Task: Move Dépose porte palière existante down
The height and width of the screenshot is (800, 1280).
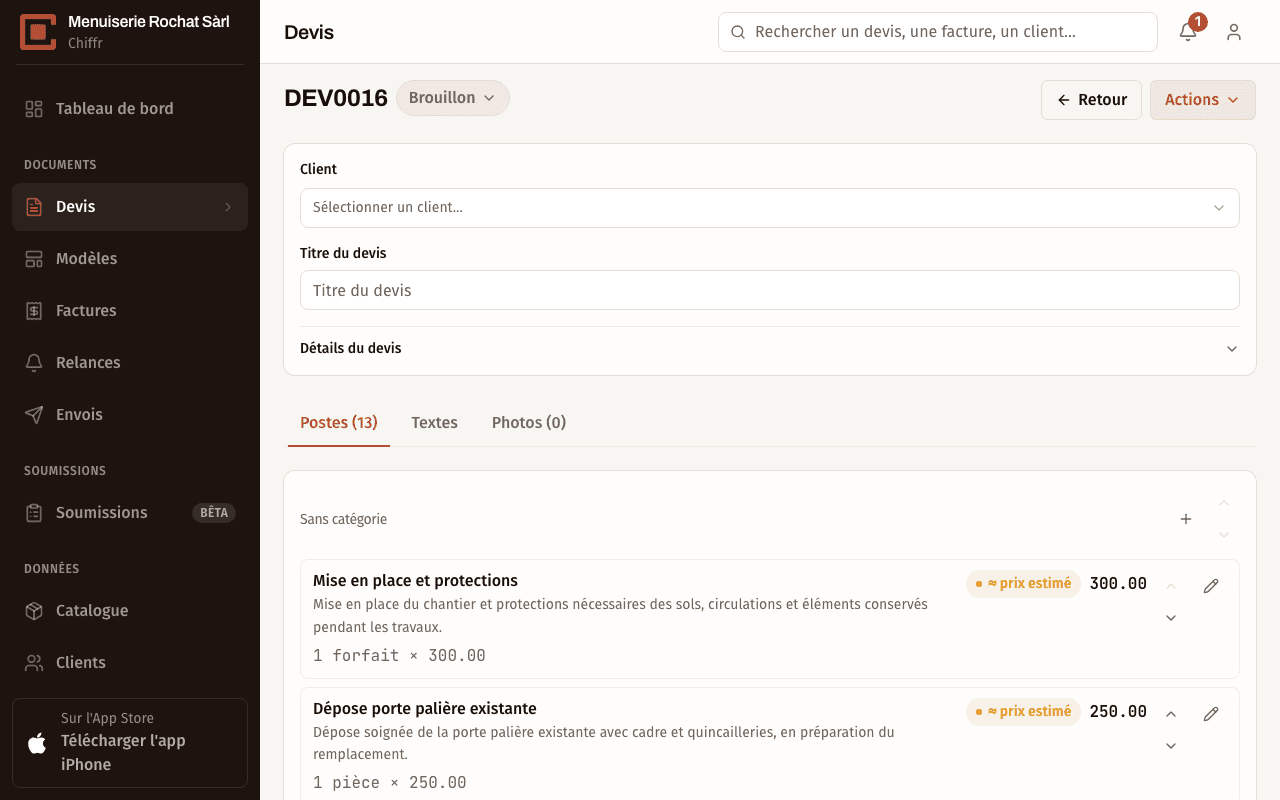Action: 1171,746
